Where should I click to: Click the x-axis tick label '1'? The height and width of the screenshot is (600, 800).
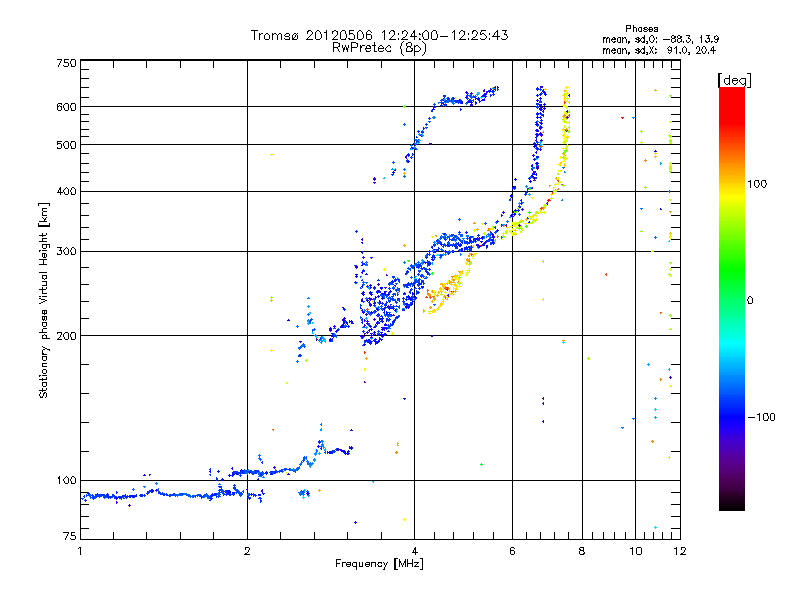80,551
